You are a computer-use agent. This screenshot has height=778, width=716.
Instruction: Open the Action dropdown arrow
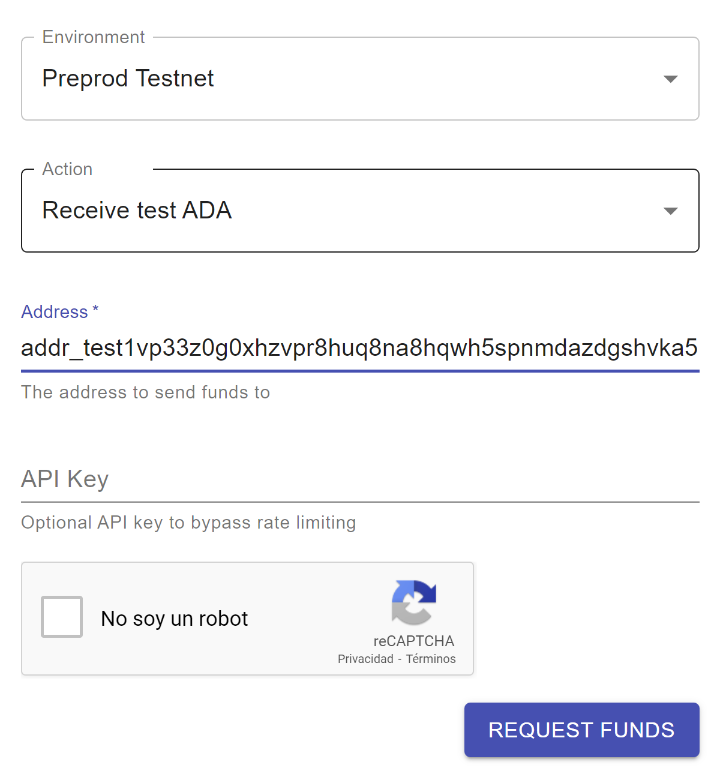coord(671,211)
